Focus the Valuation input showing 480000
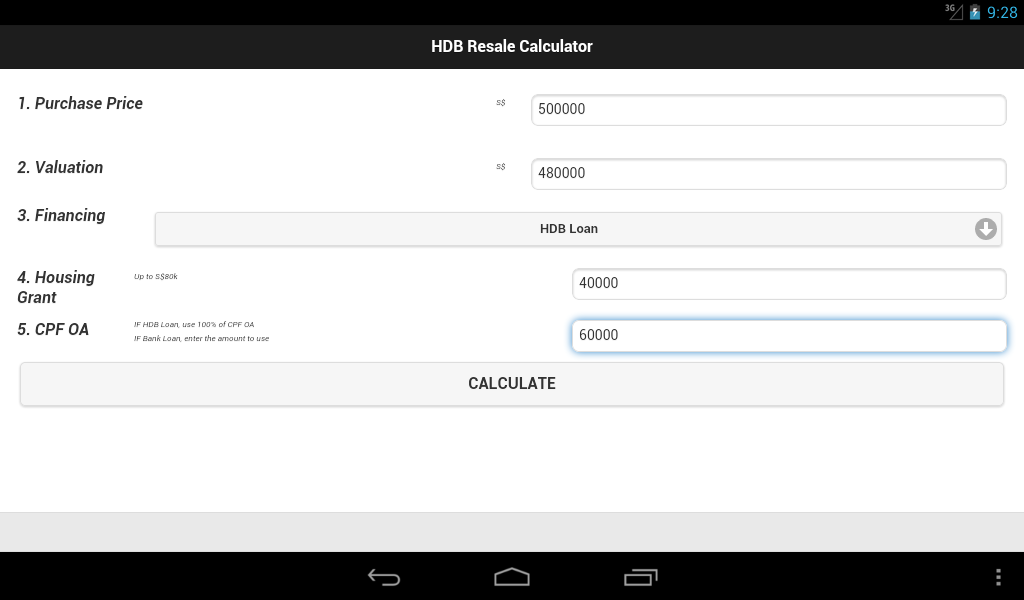The height and width of the screenshot is (600, 1024). [769, 174]
